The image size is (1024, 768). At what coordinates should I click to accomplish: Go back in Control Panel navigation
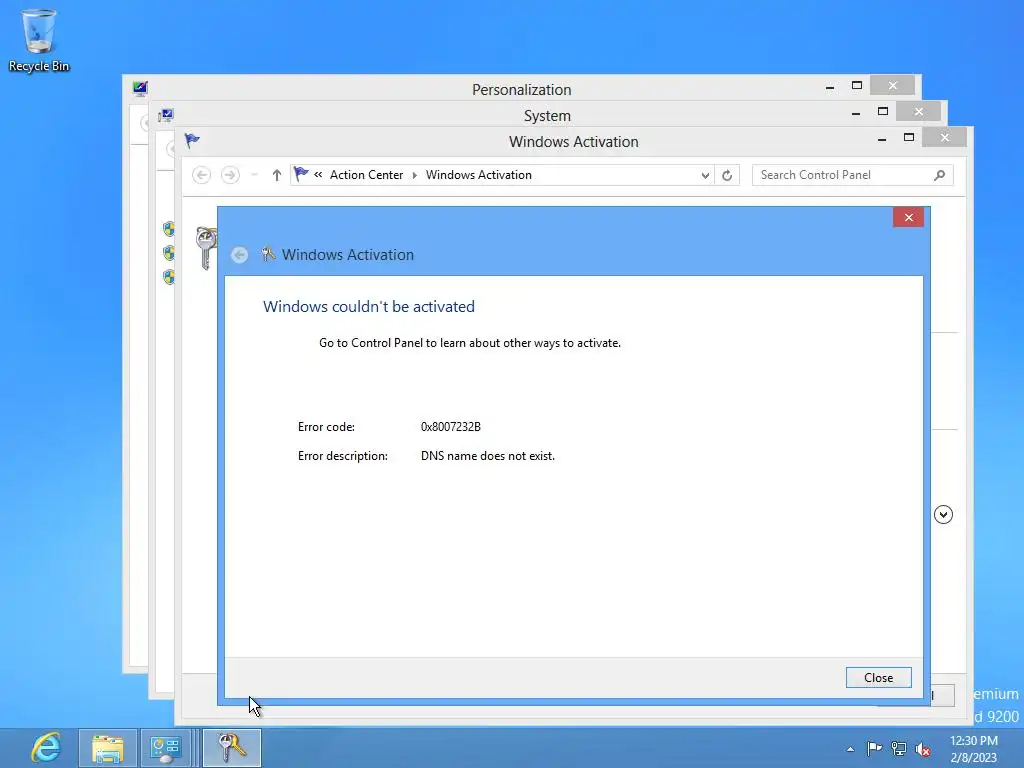(202, 175)
